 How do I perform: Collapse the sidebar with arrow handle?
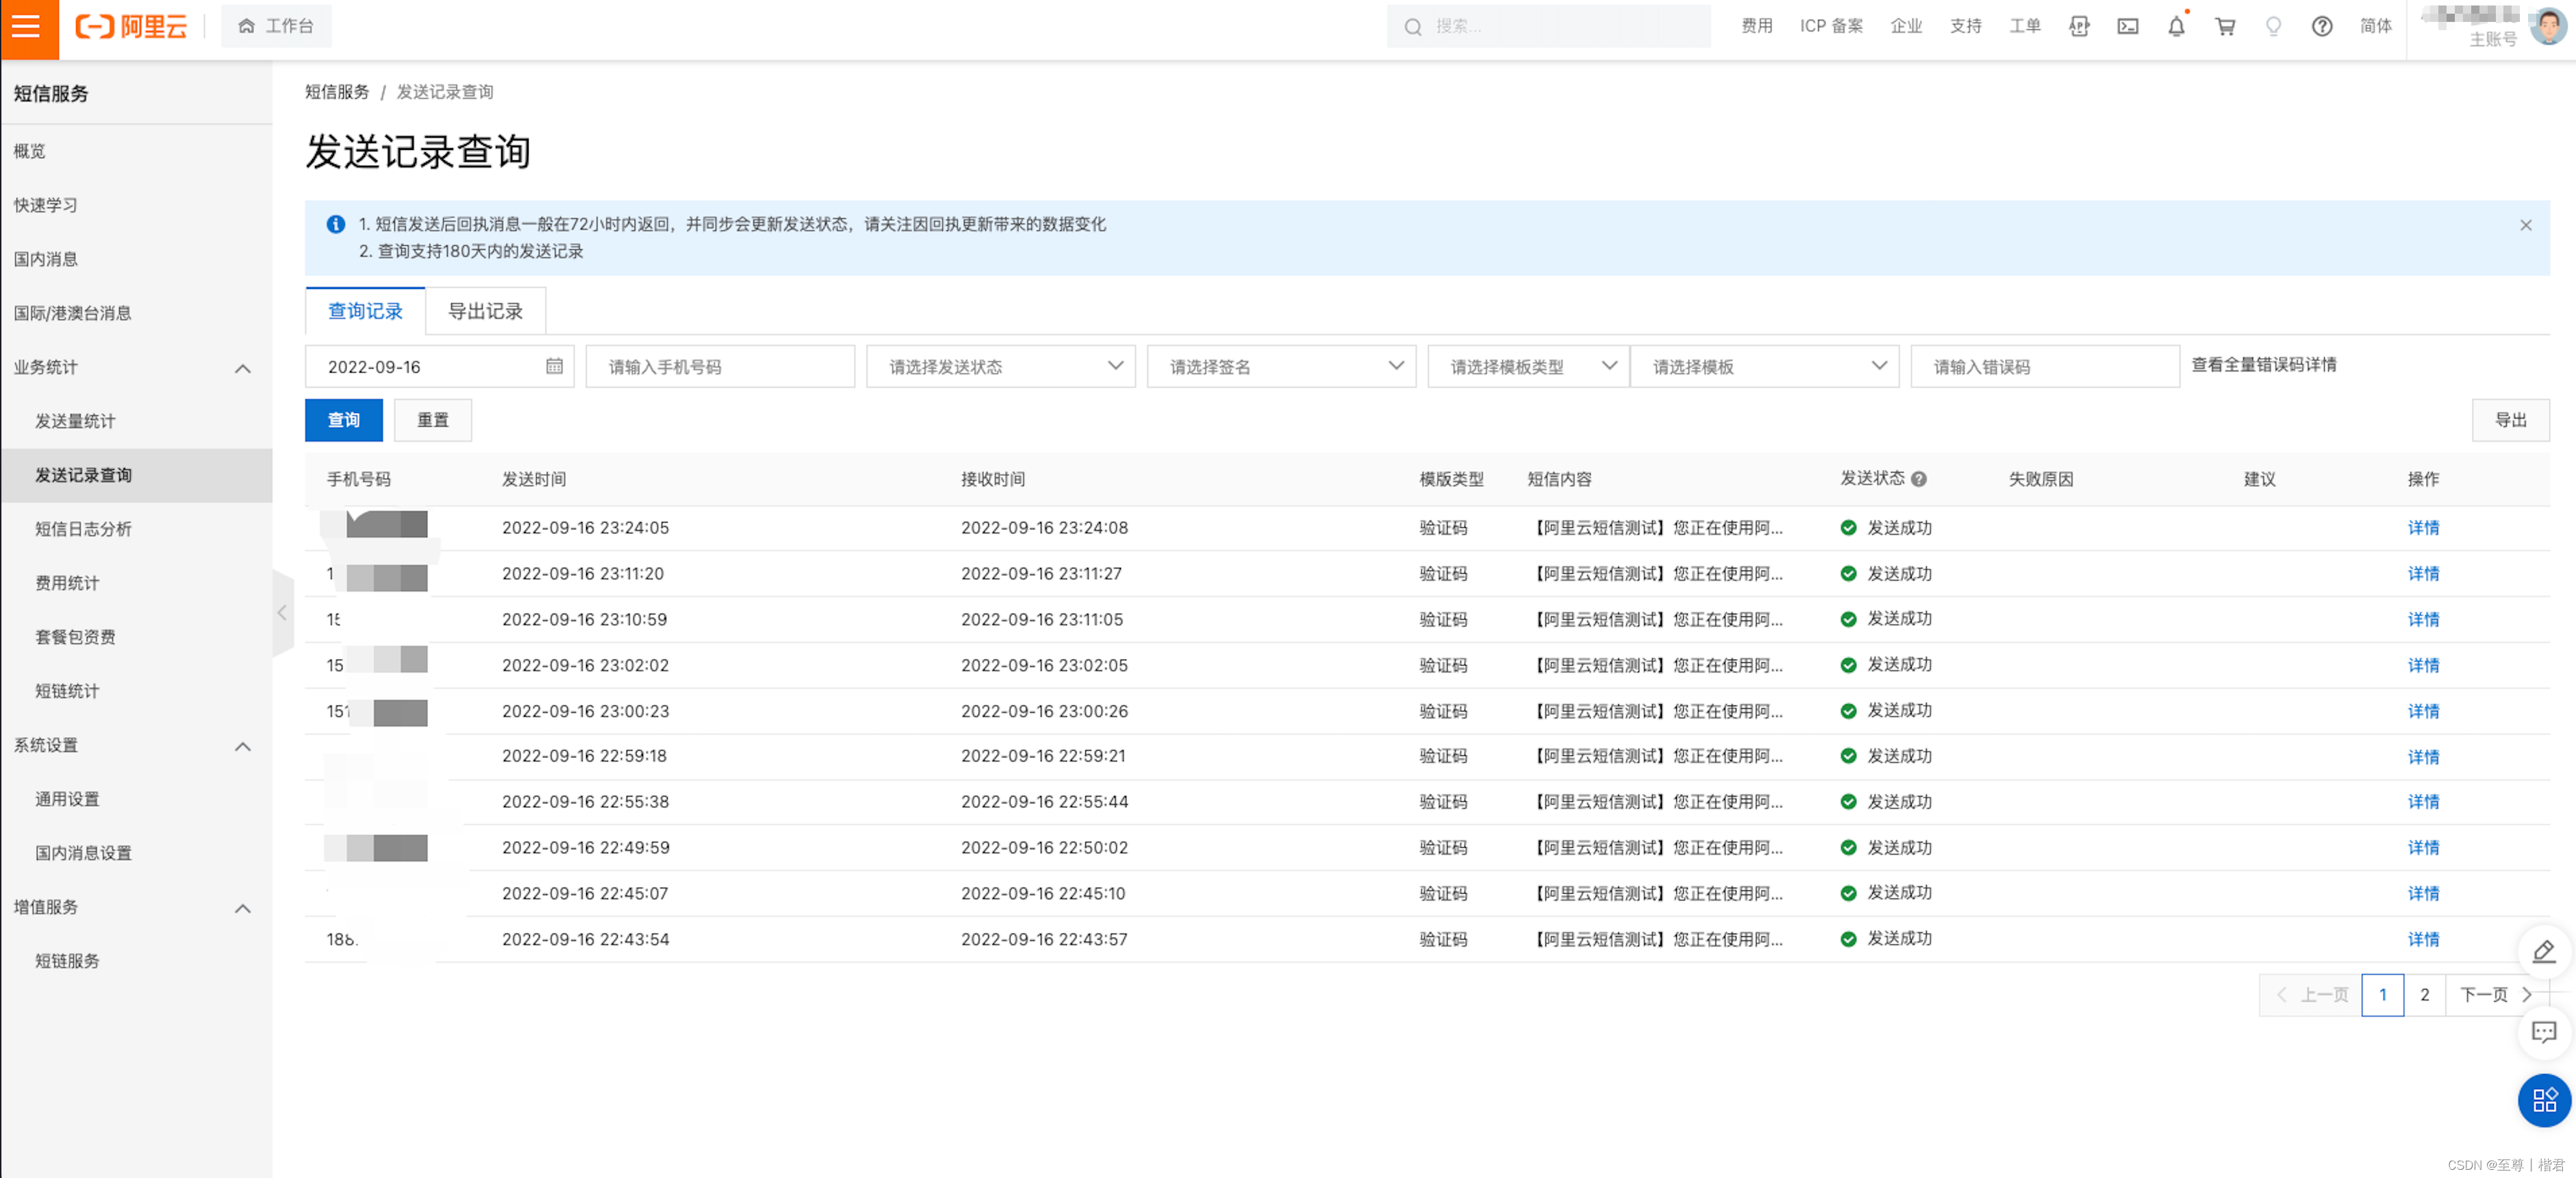[x=282, y=613]
